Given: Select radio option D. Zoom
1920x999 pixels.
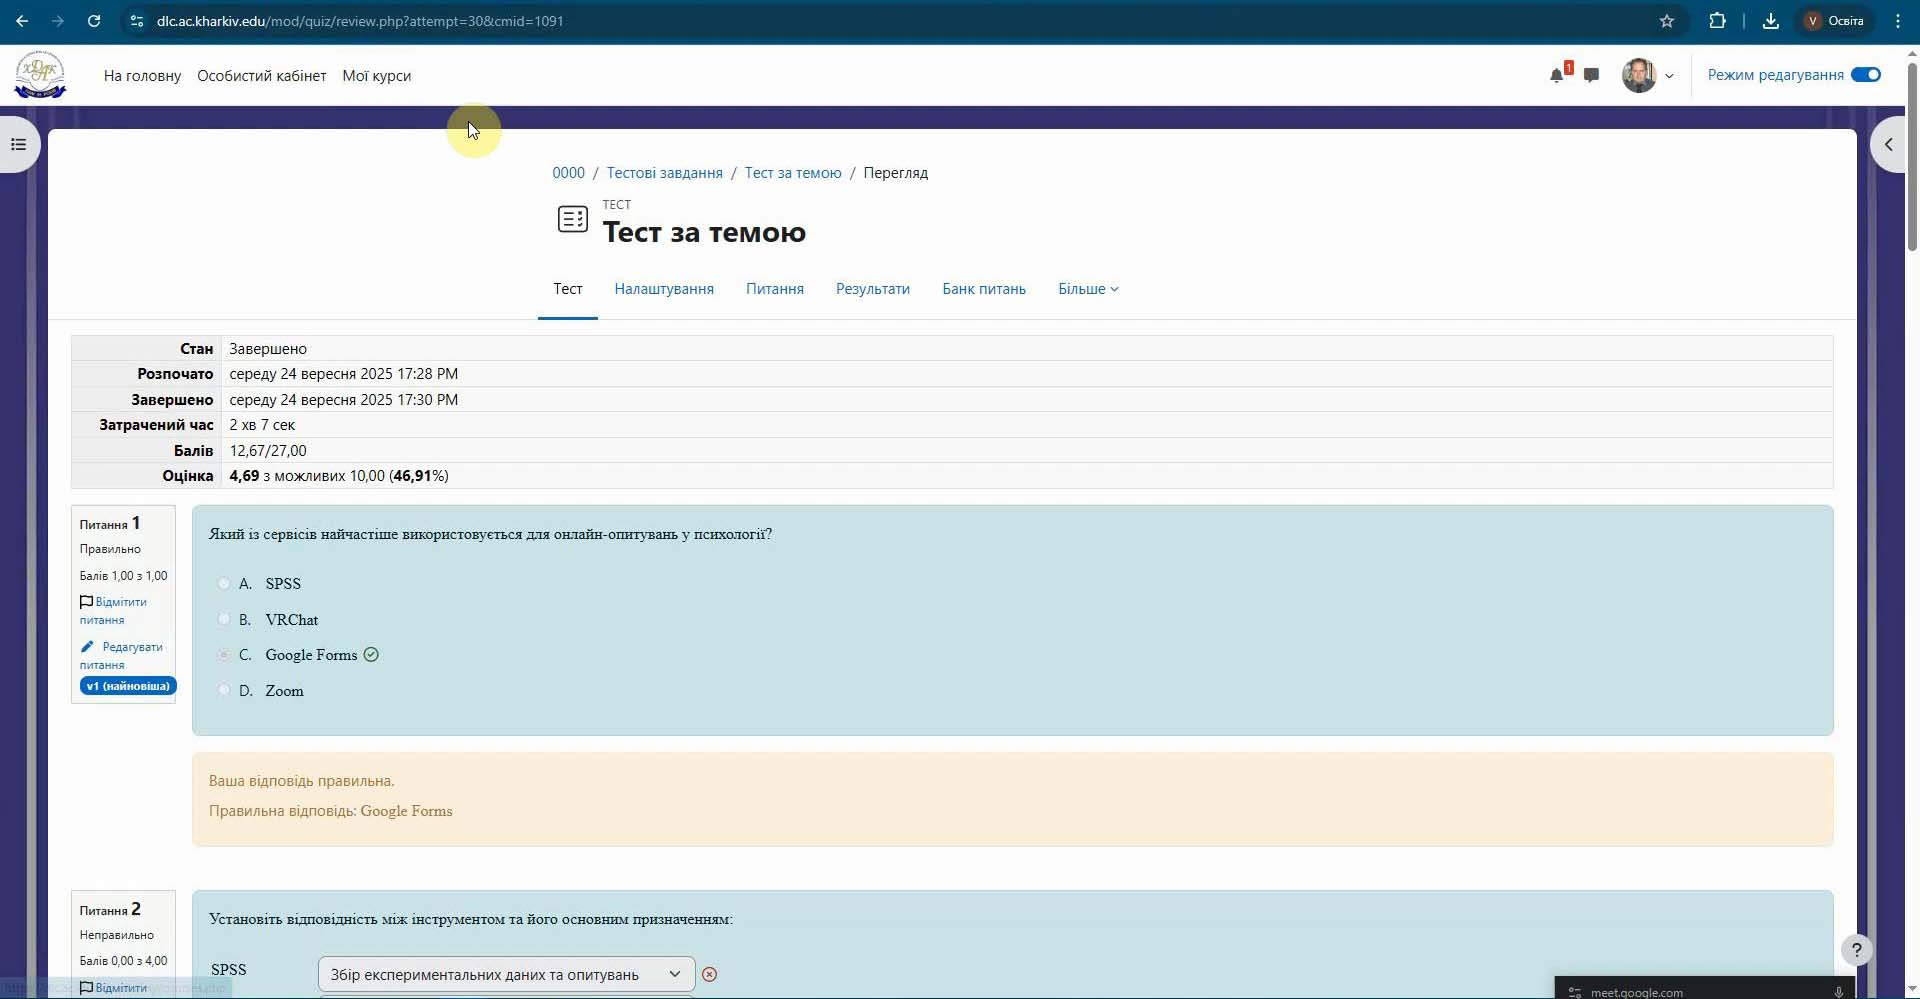Looking at the screenshot, I should (224, 690).
